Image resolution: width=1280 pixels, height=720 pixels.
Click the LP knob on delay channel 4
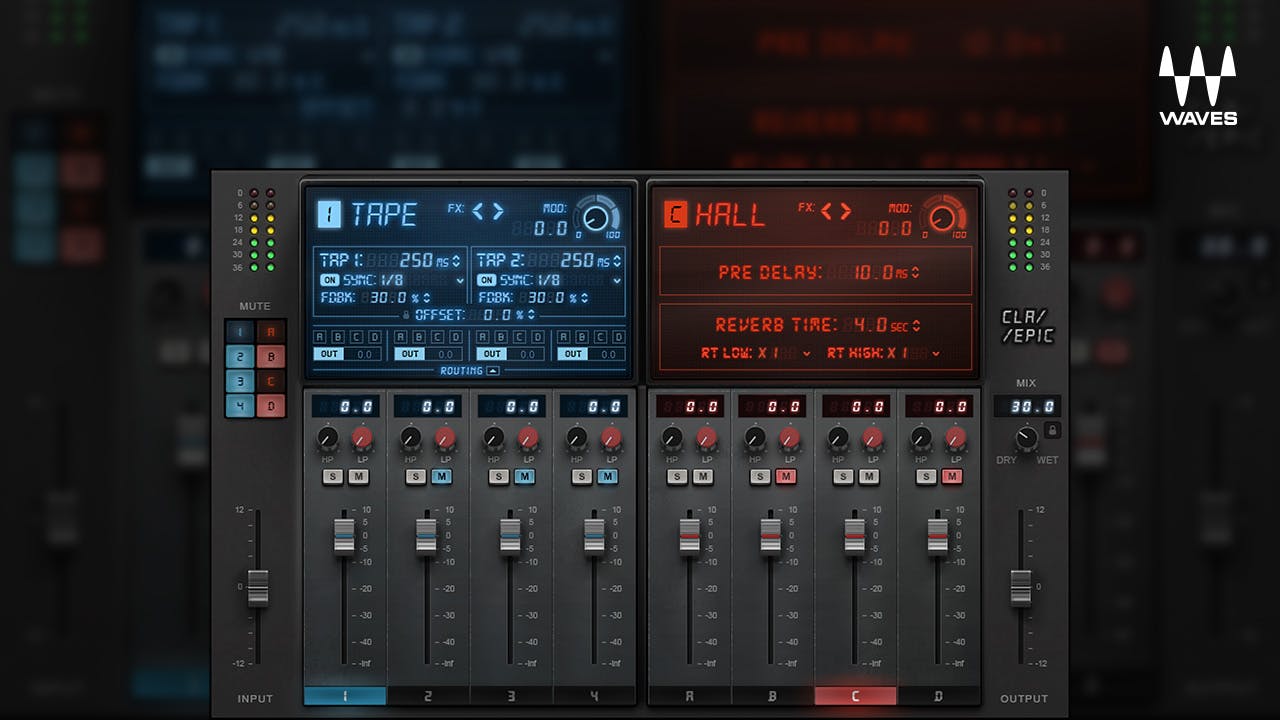pos(611,437)
